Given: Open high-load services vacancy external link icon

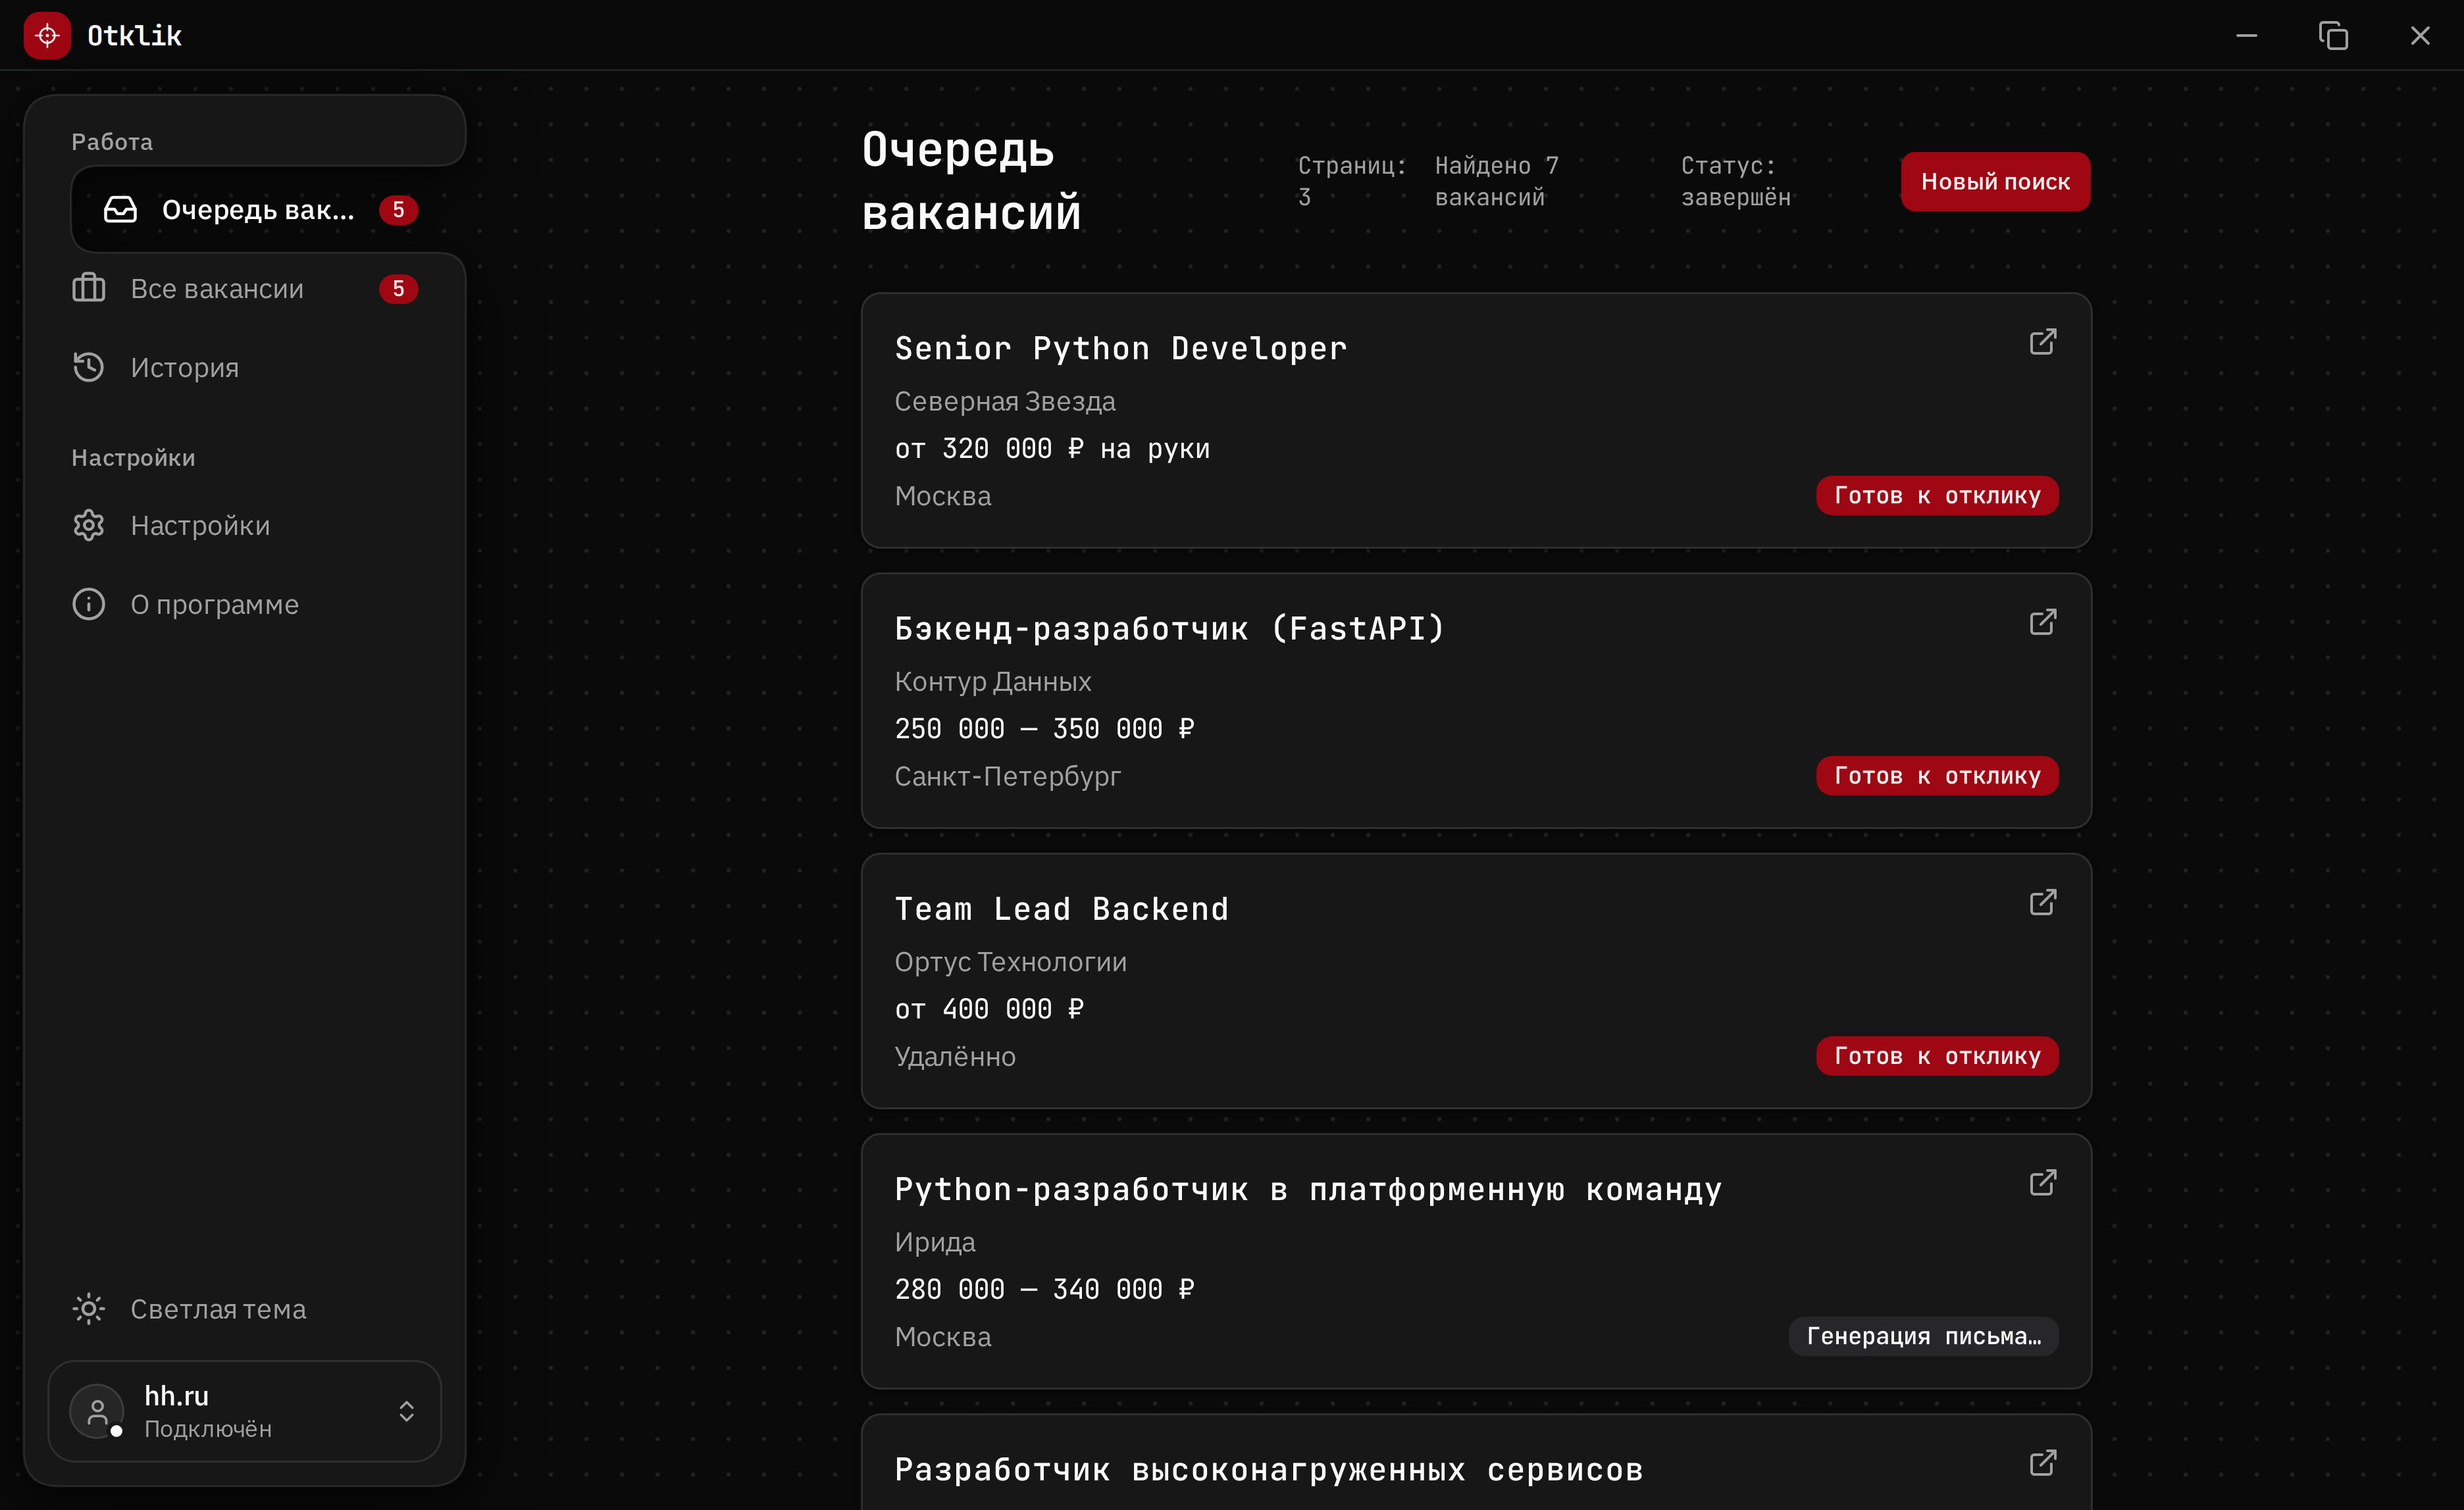Looking at the screenshot, I should pyautogui.click(x=2042, y=1463).
